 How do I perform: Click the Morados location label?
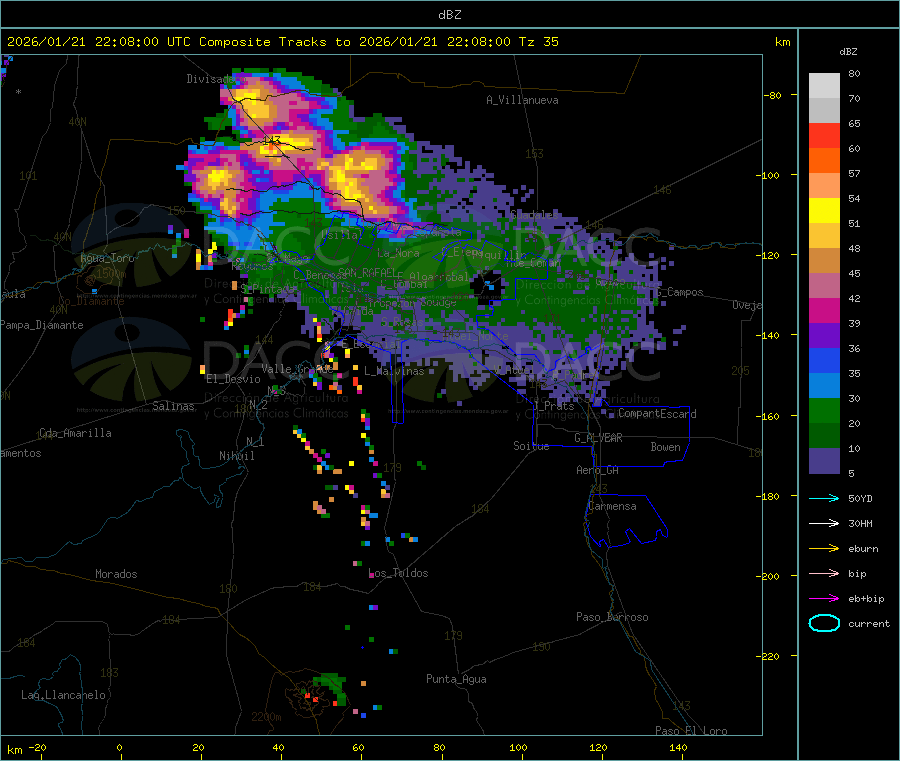click(116, 574)
